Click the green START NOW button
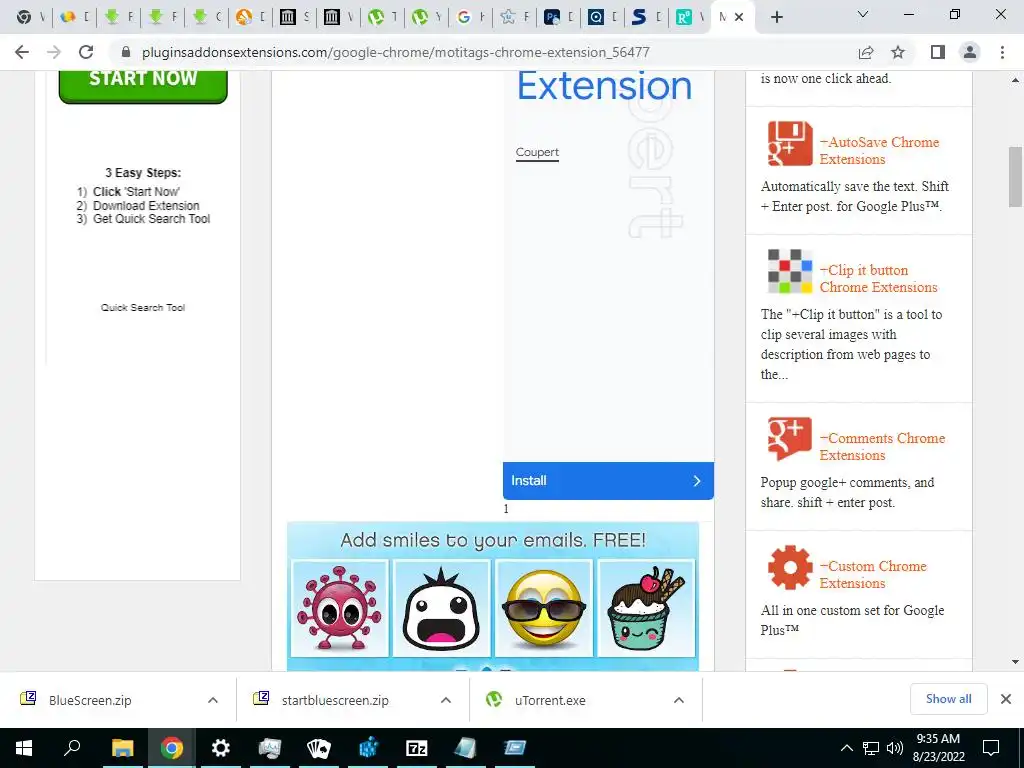The image size is (1024, 768). (x=143, y=86)
